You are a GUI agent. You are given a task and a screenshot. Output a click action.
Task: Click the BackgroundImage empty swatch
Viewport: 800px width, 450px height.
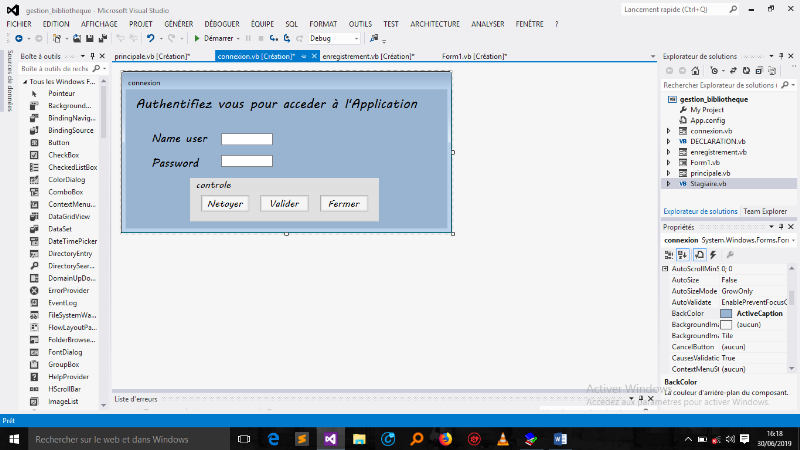coord(726,324)
